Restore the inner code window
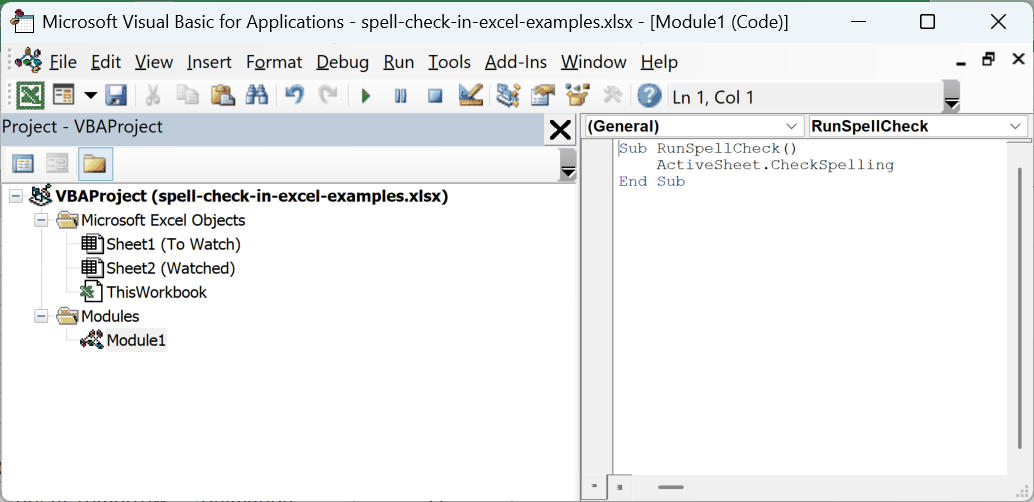Image resolution: width=1034 pixels, height=502 pixels. pyautogui.click(x=988, y=59)
